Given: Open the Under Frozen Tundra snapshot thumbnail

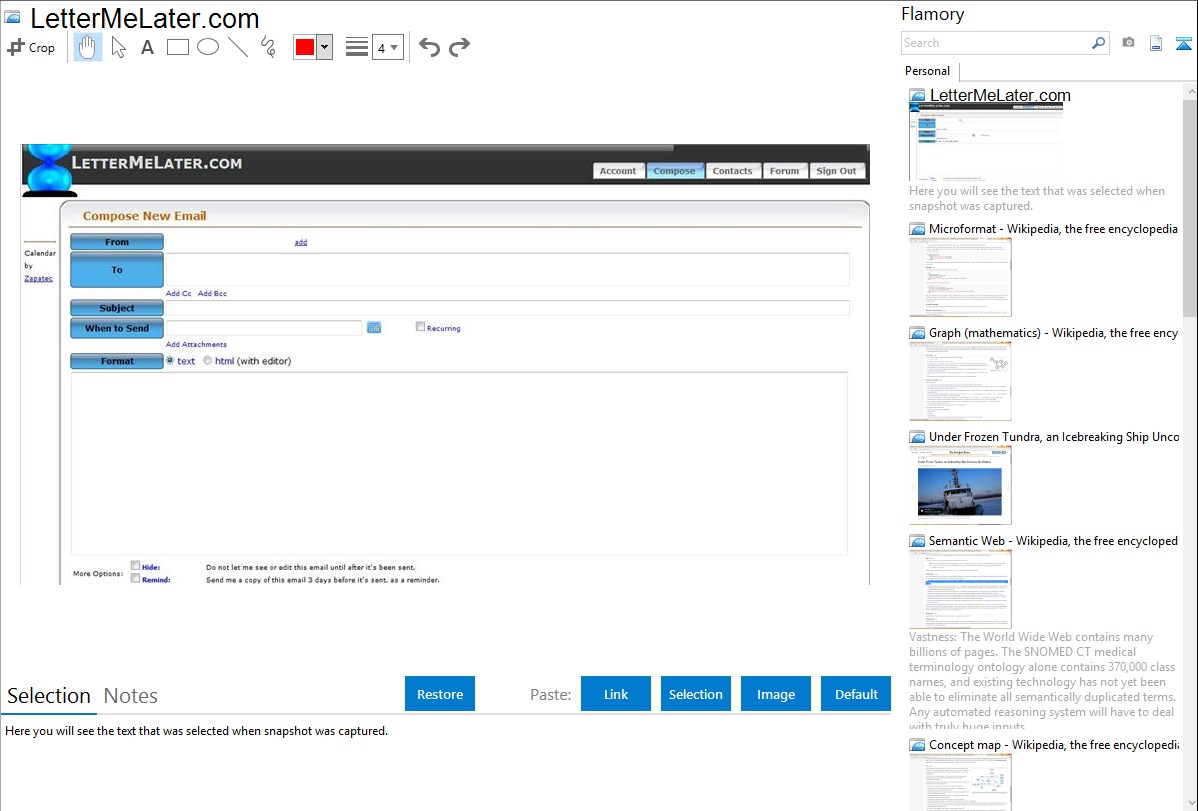Looking at the screenshot, I should (x=960, y=485).
